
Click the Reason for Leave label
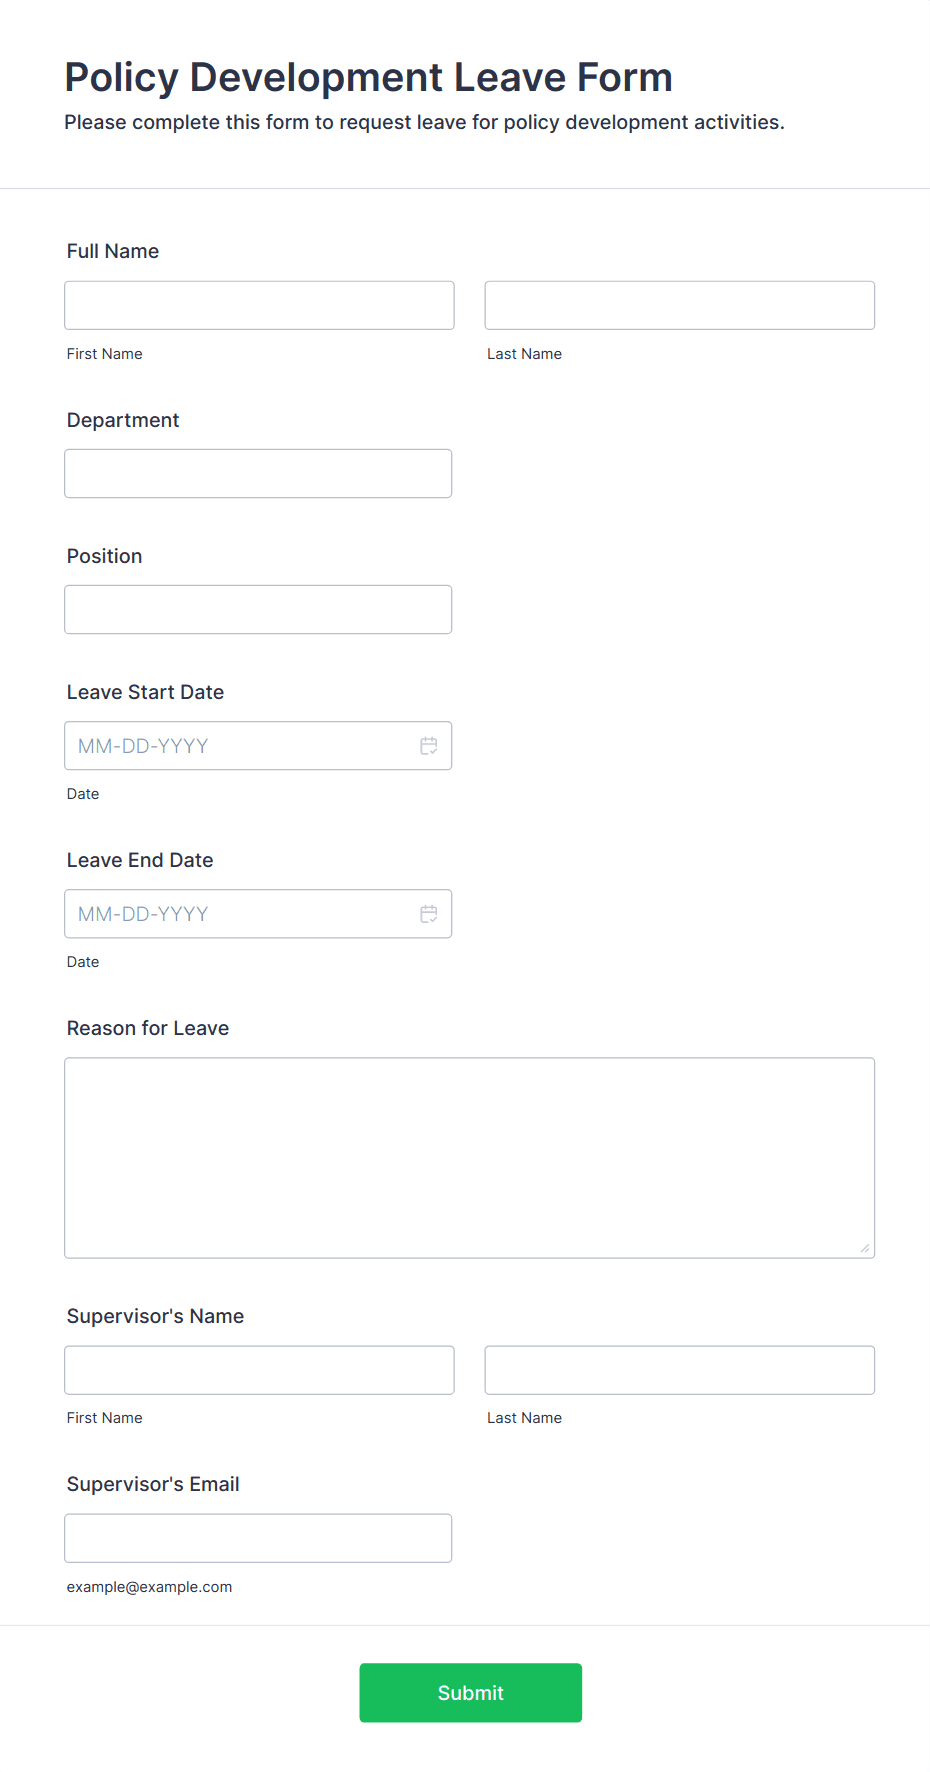pyautogui.click(x=148, y=1028)
